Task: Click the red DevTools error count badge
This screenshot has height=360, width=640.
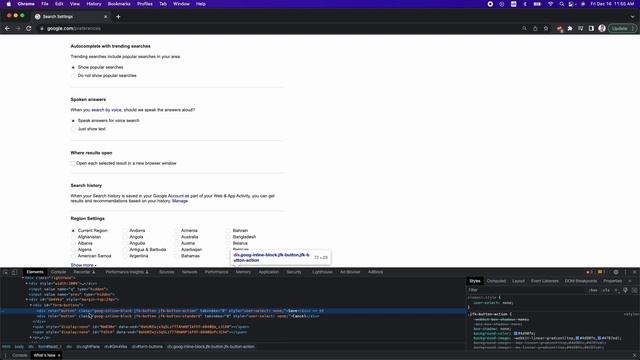Action: (x=589, y=272)
